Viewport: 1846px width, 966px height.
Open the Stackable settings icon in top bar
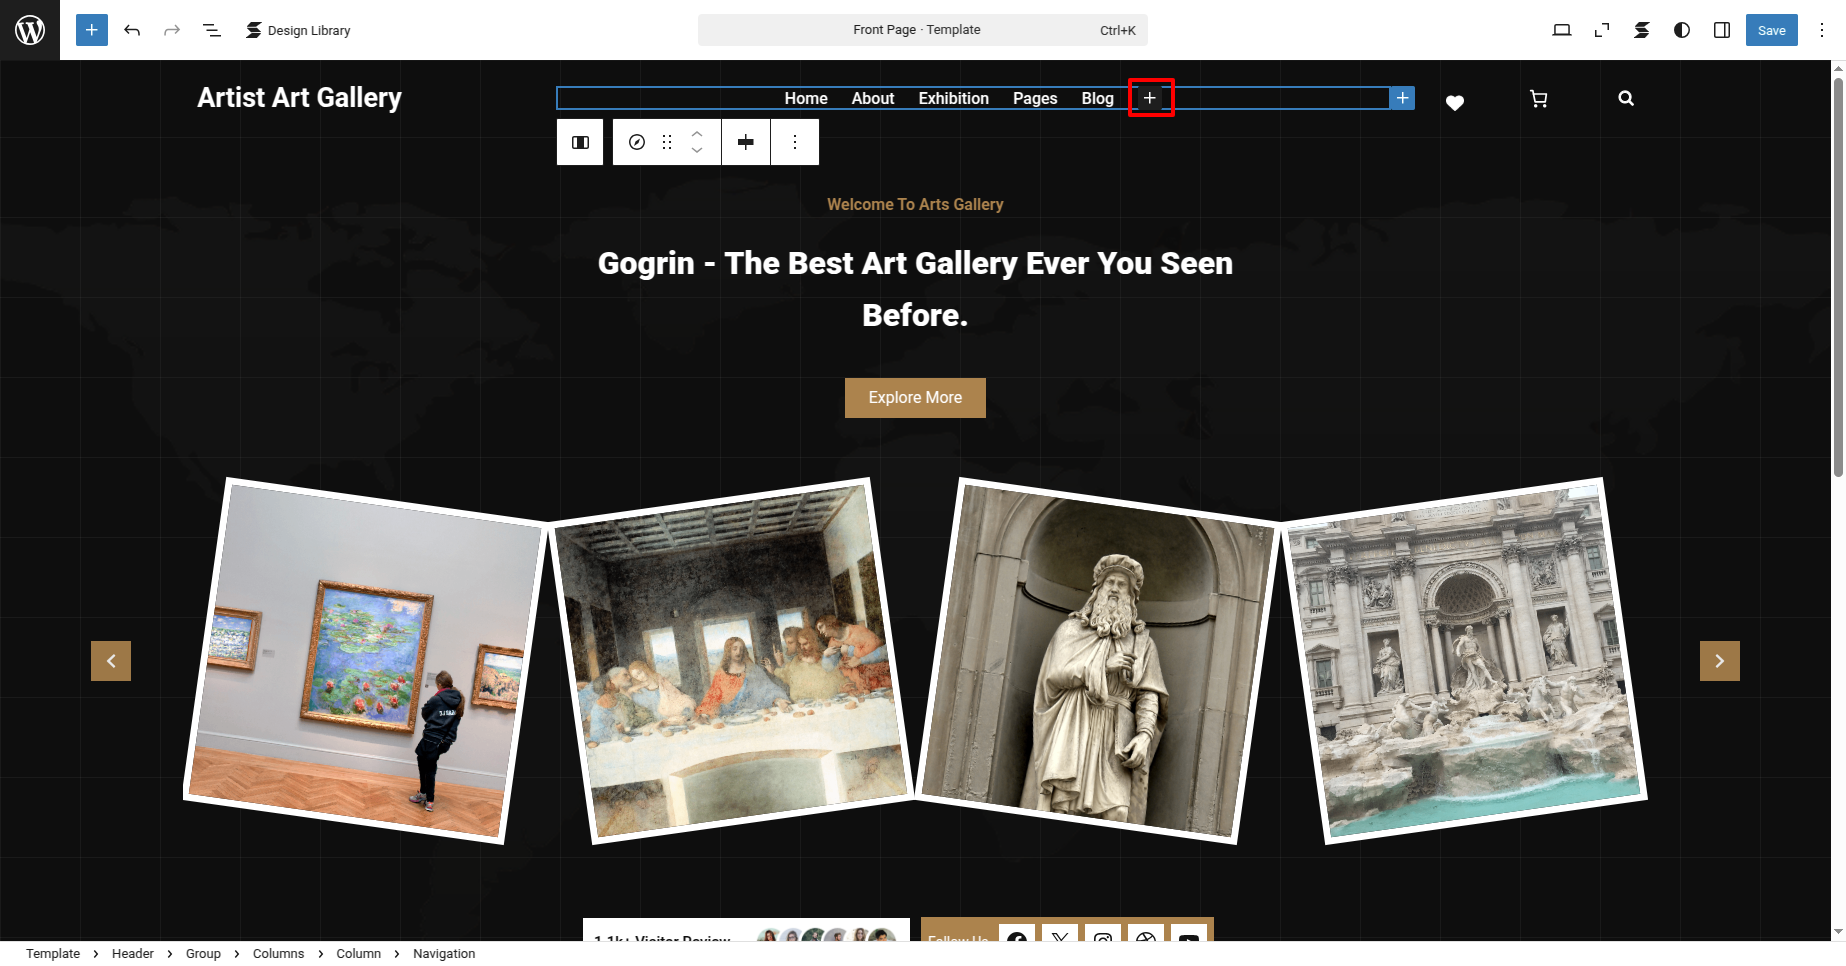coord(1642,30)
